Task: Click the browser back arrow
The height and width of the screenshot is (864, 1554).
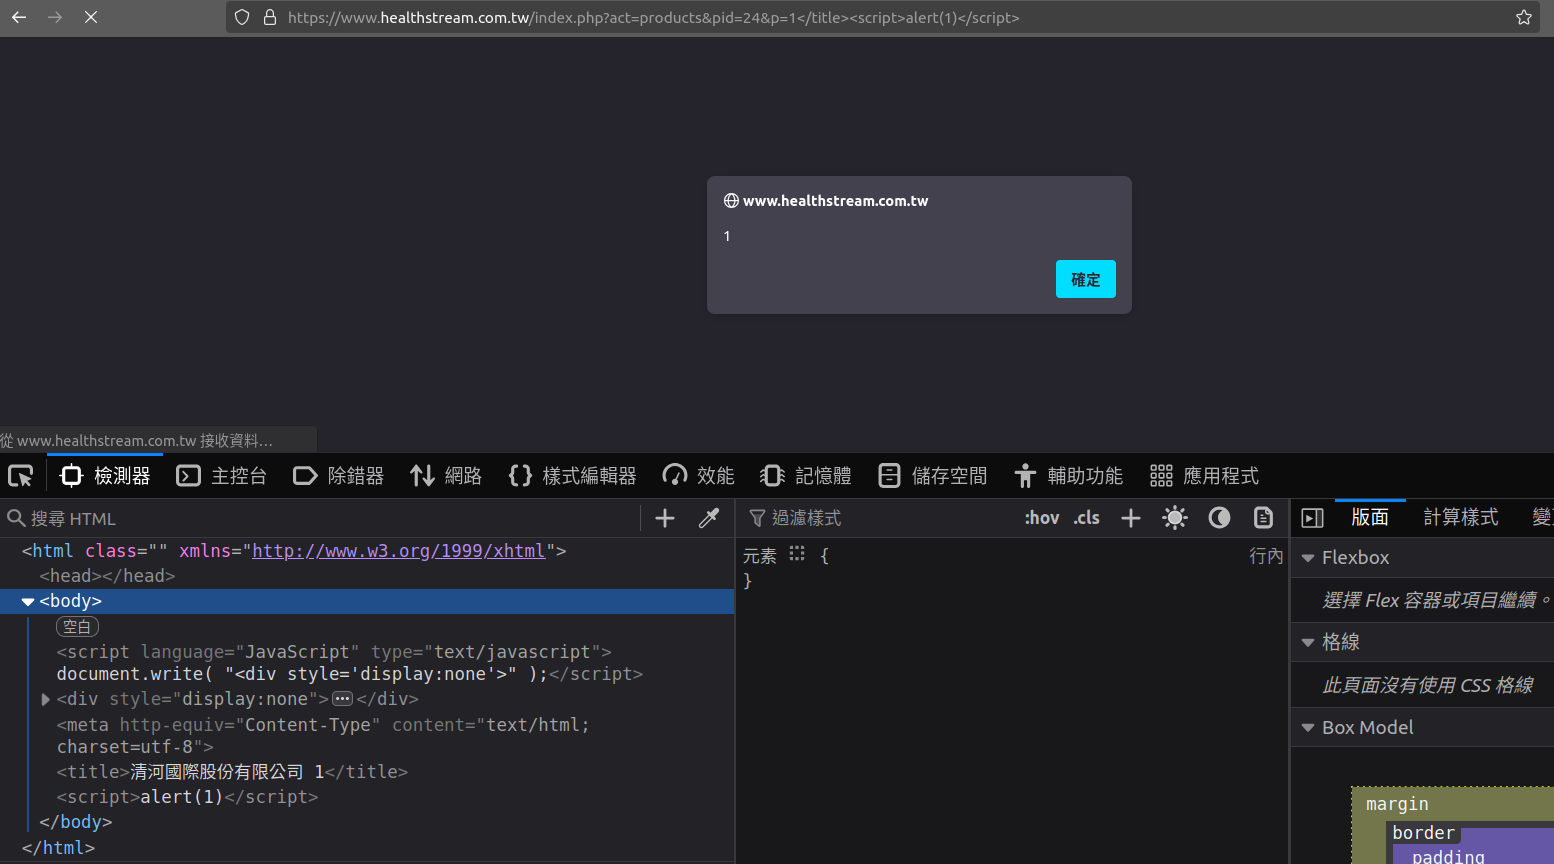Action: pos(19,17)
